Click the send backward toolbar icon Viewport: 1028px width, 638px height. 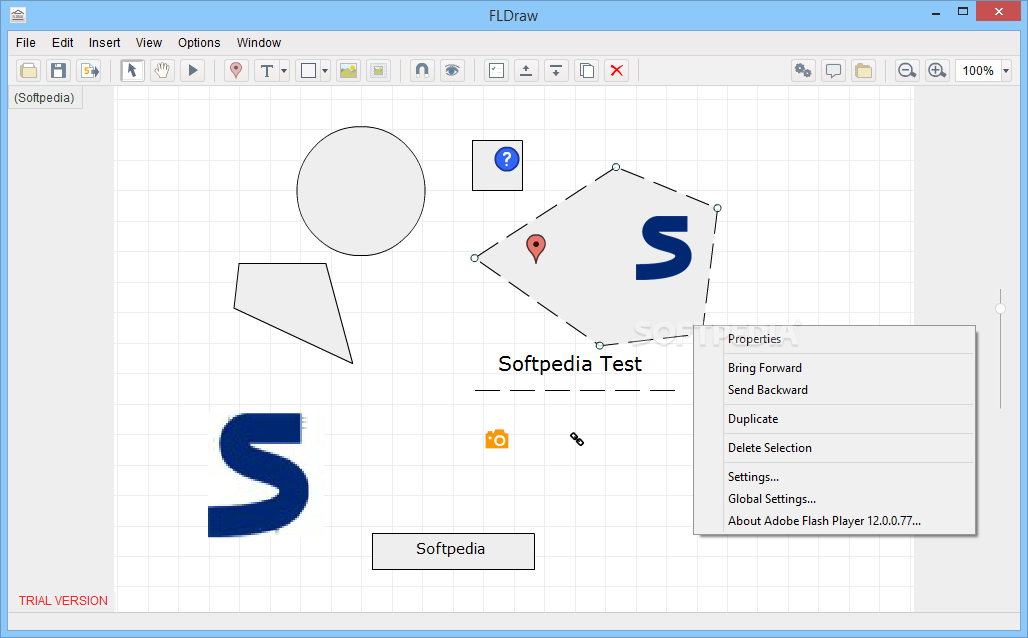[x=556, y=70]
